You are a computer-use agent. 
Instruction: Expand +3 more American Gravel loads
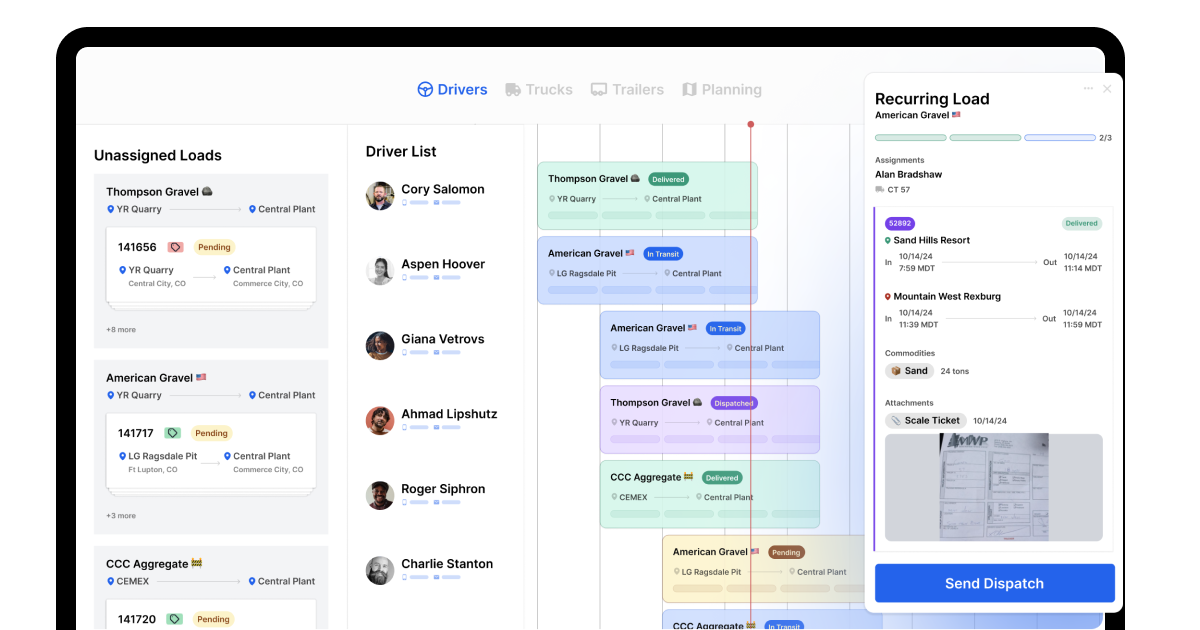pyautogui.click(x=121, y=516)
